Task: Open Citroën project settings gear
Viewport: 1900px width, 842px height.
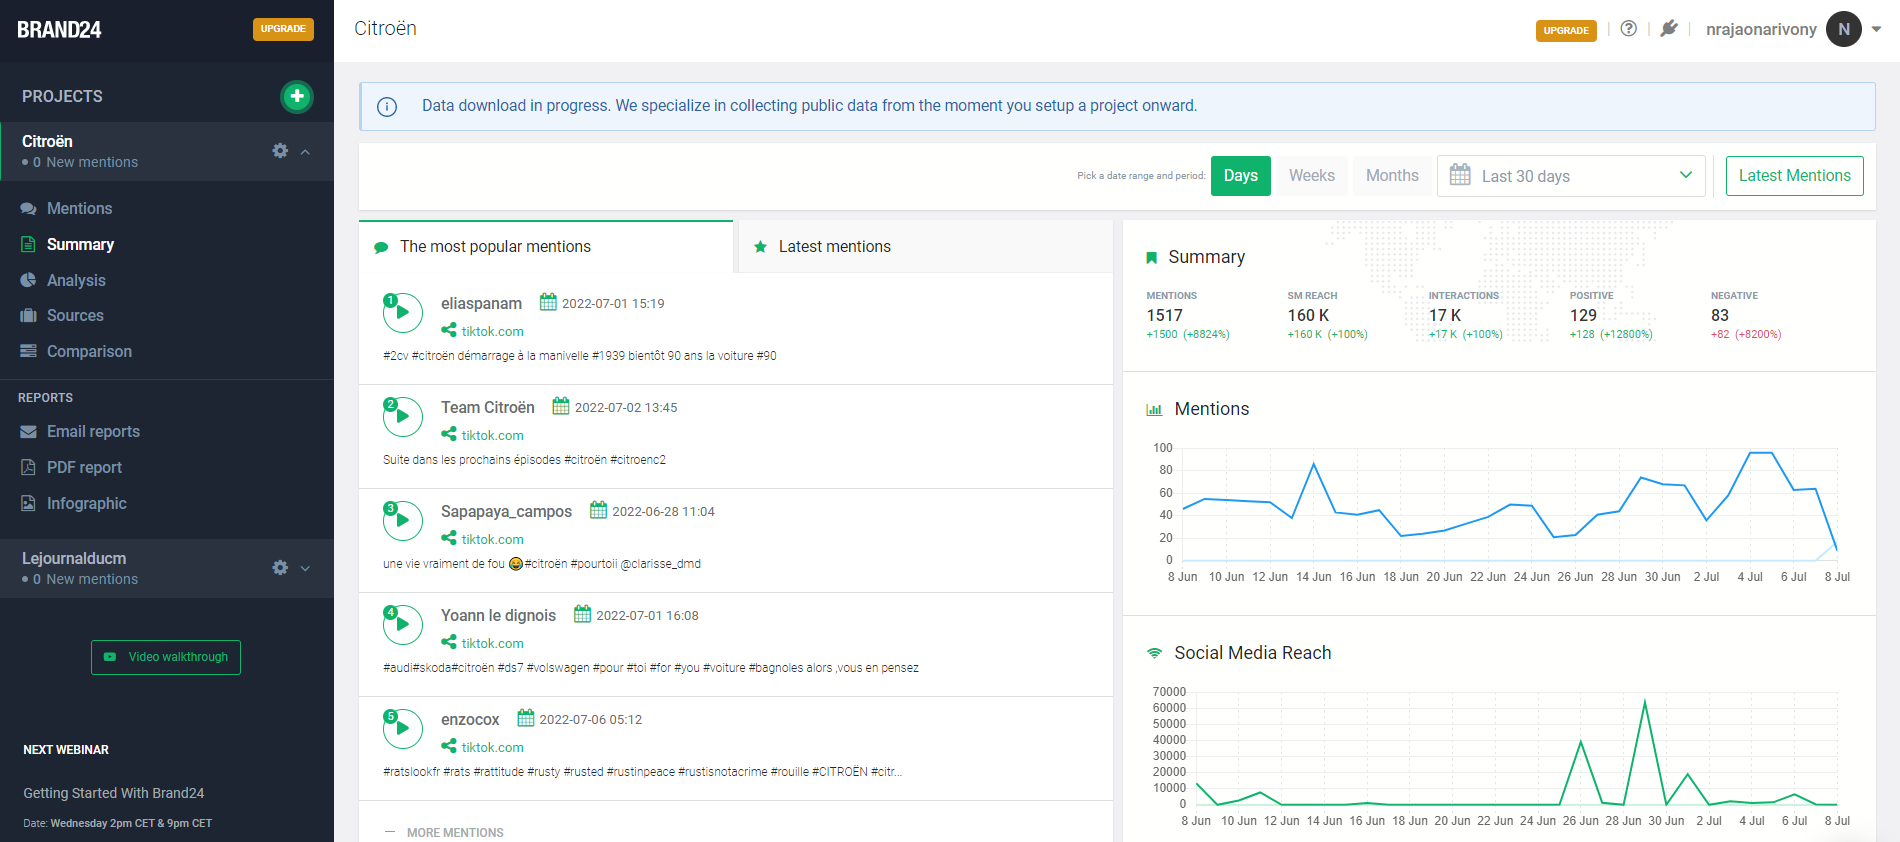Action: [x=280, y=151]
